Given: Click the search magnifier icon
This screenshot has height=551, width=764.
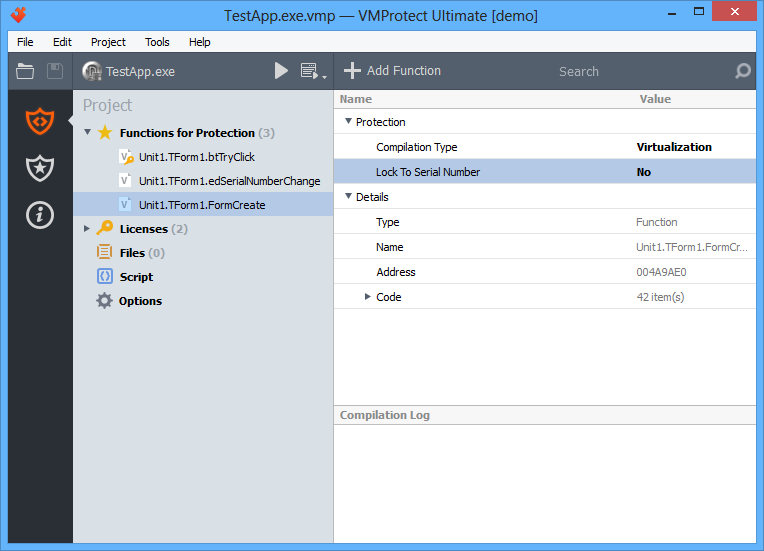Looking at the screenshot, I should (743, 71).
